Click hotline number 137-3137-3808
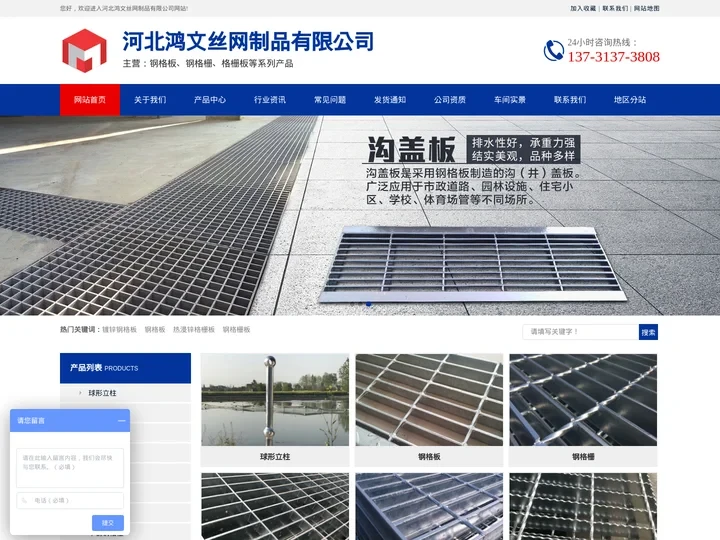 click(613, 57)
